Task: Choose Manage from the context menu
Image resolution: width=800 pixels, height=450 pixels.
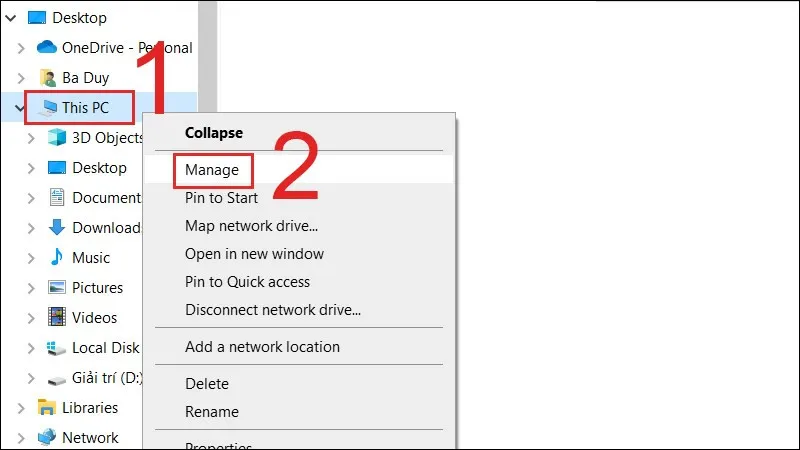Action: pos(212,170)
